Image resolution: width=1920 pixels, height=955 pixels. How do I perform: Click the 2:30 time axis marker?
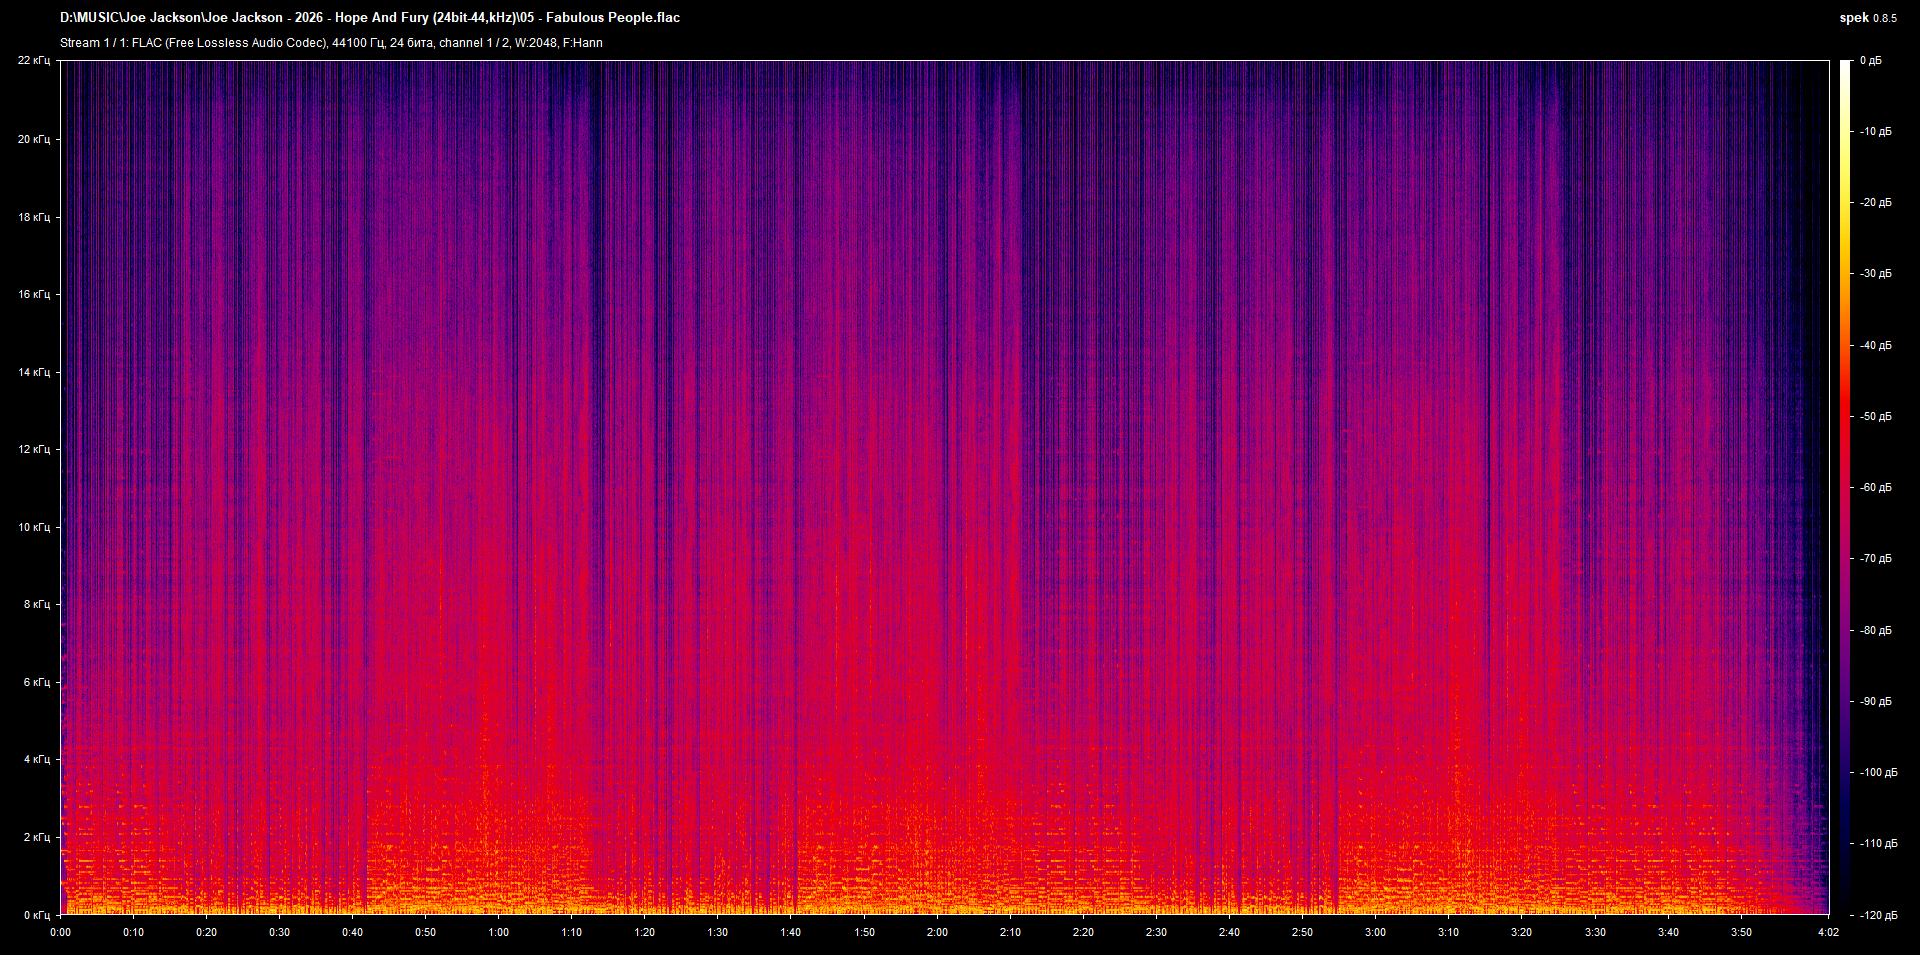(1156, 932)
